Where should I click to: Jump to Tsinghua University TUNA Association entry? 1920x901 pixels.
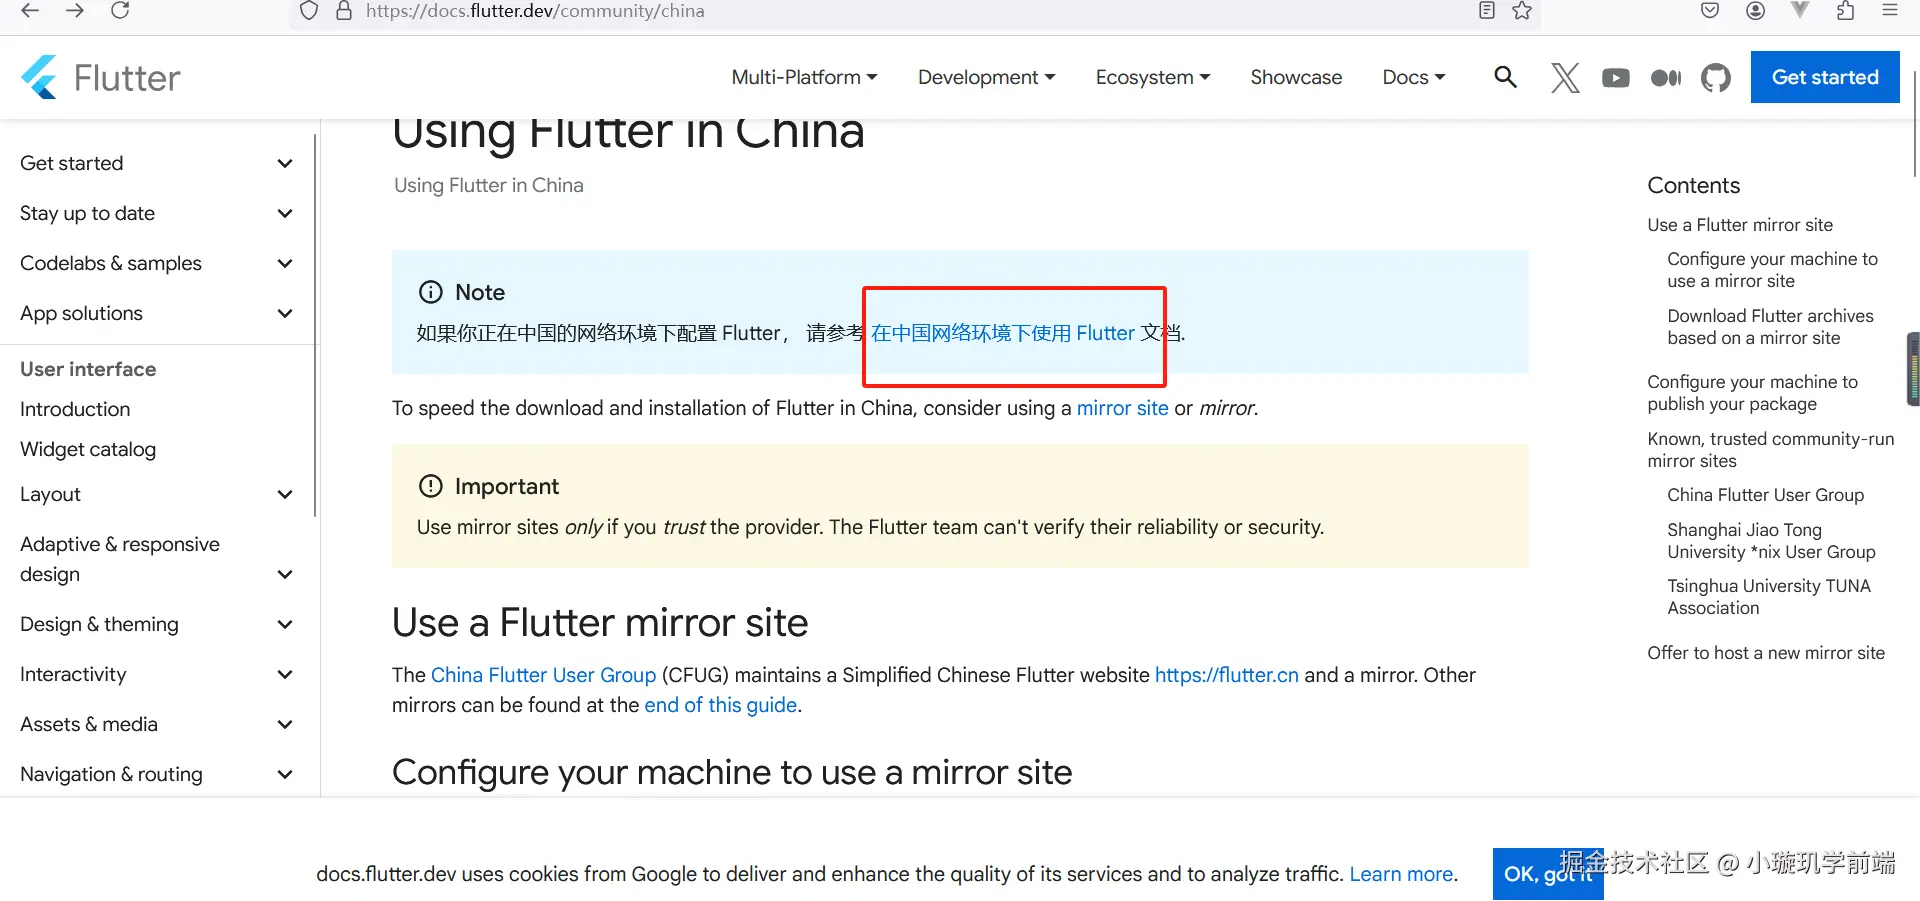point(1768,597)
